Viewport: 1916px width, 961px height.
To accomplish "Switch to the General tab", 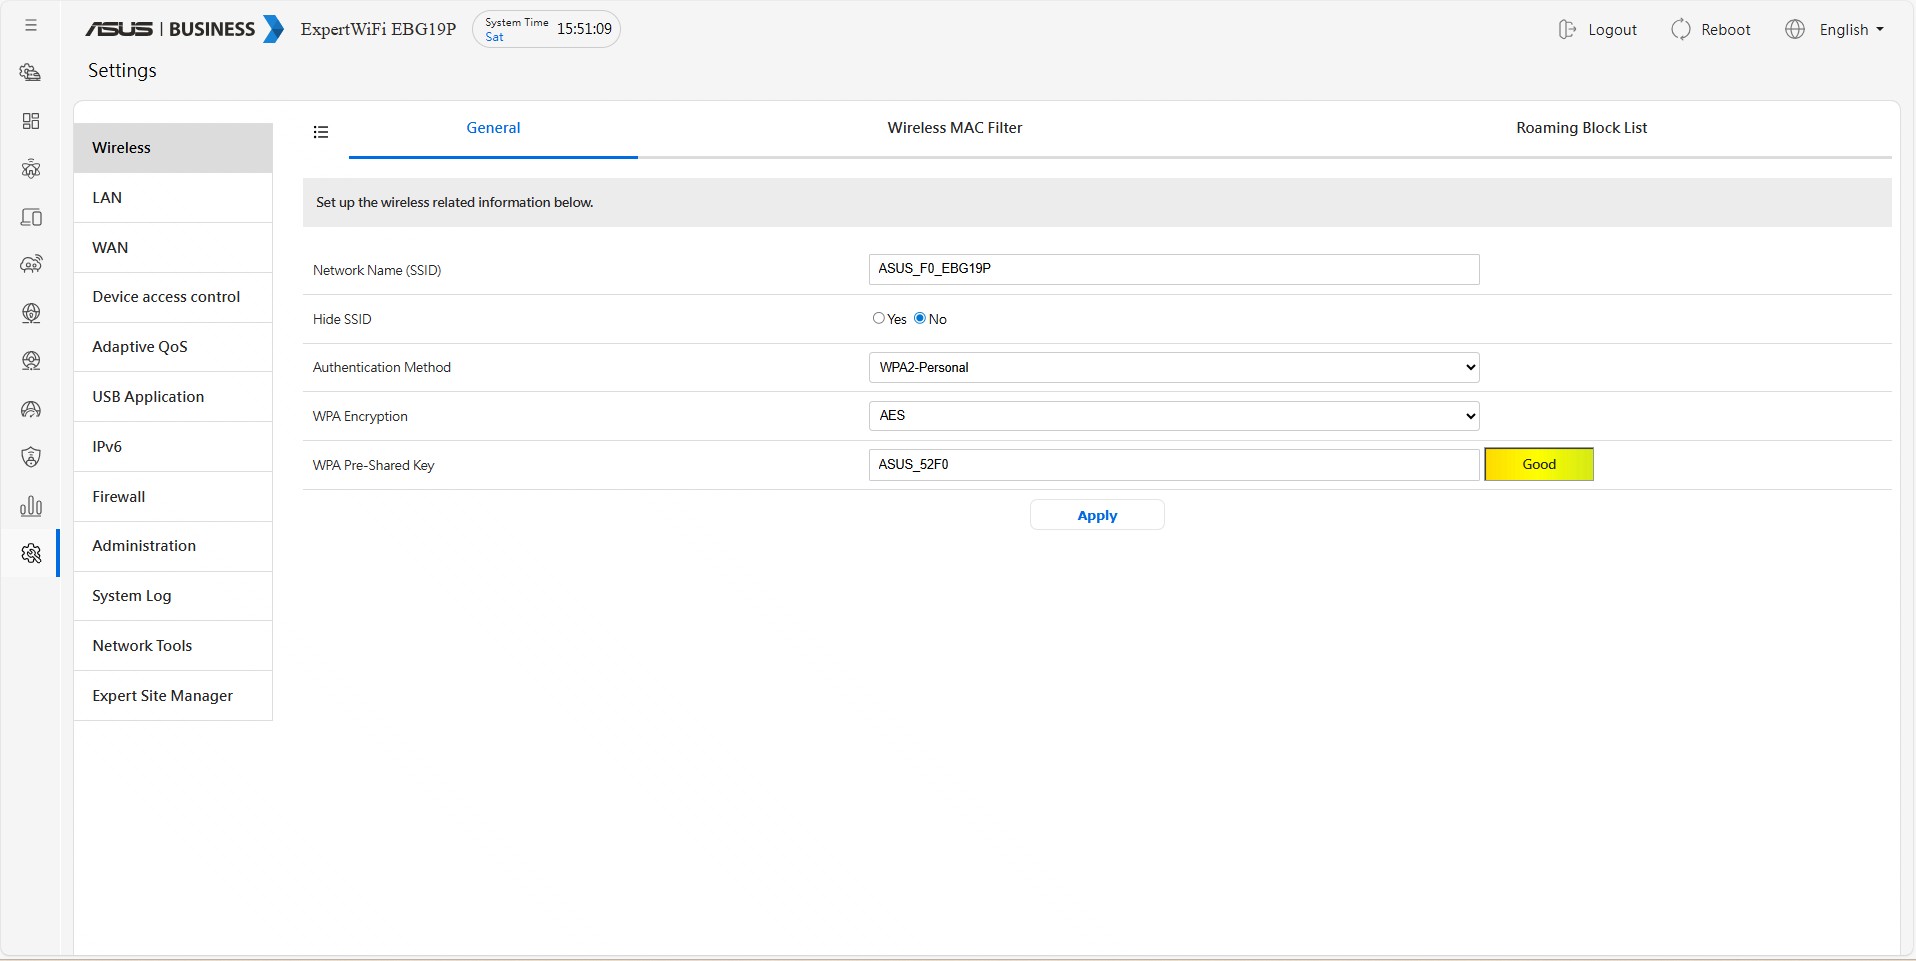I will [493, 128].
